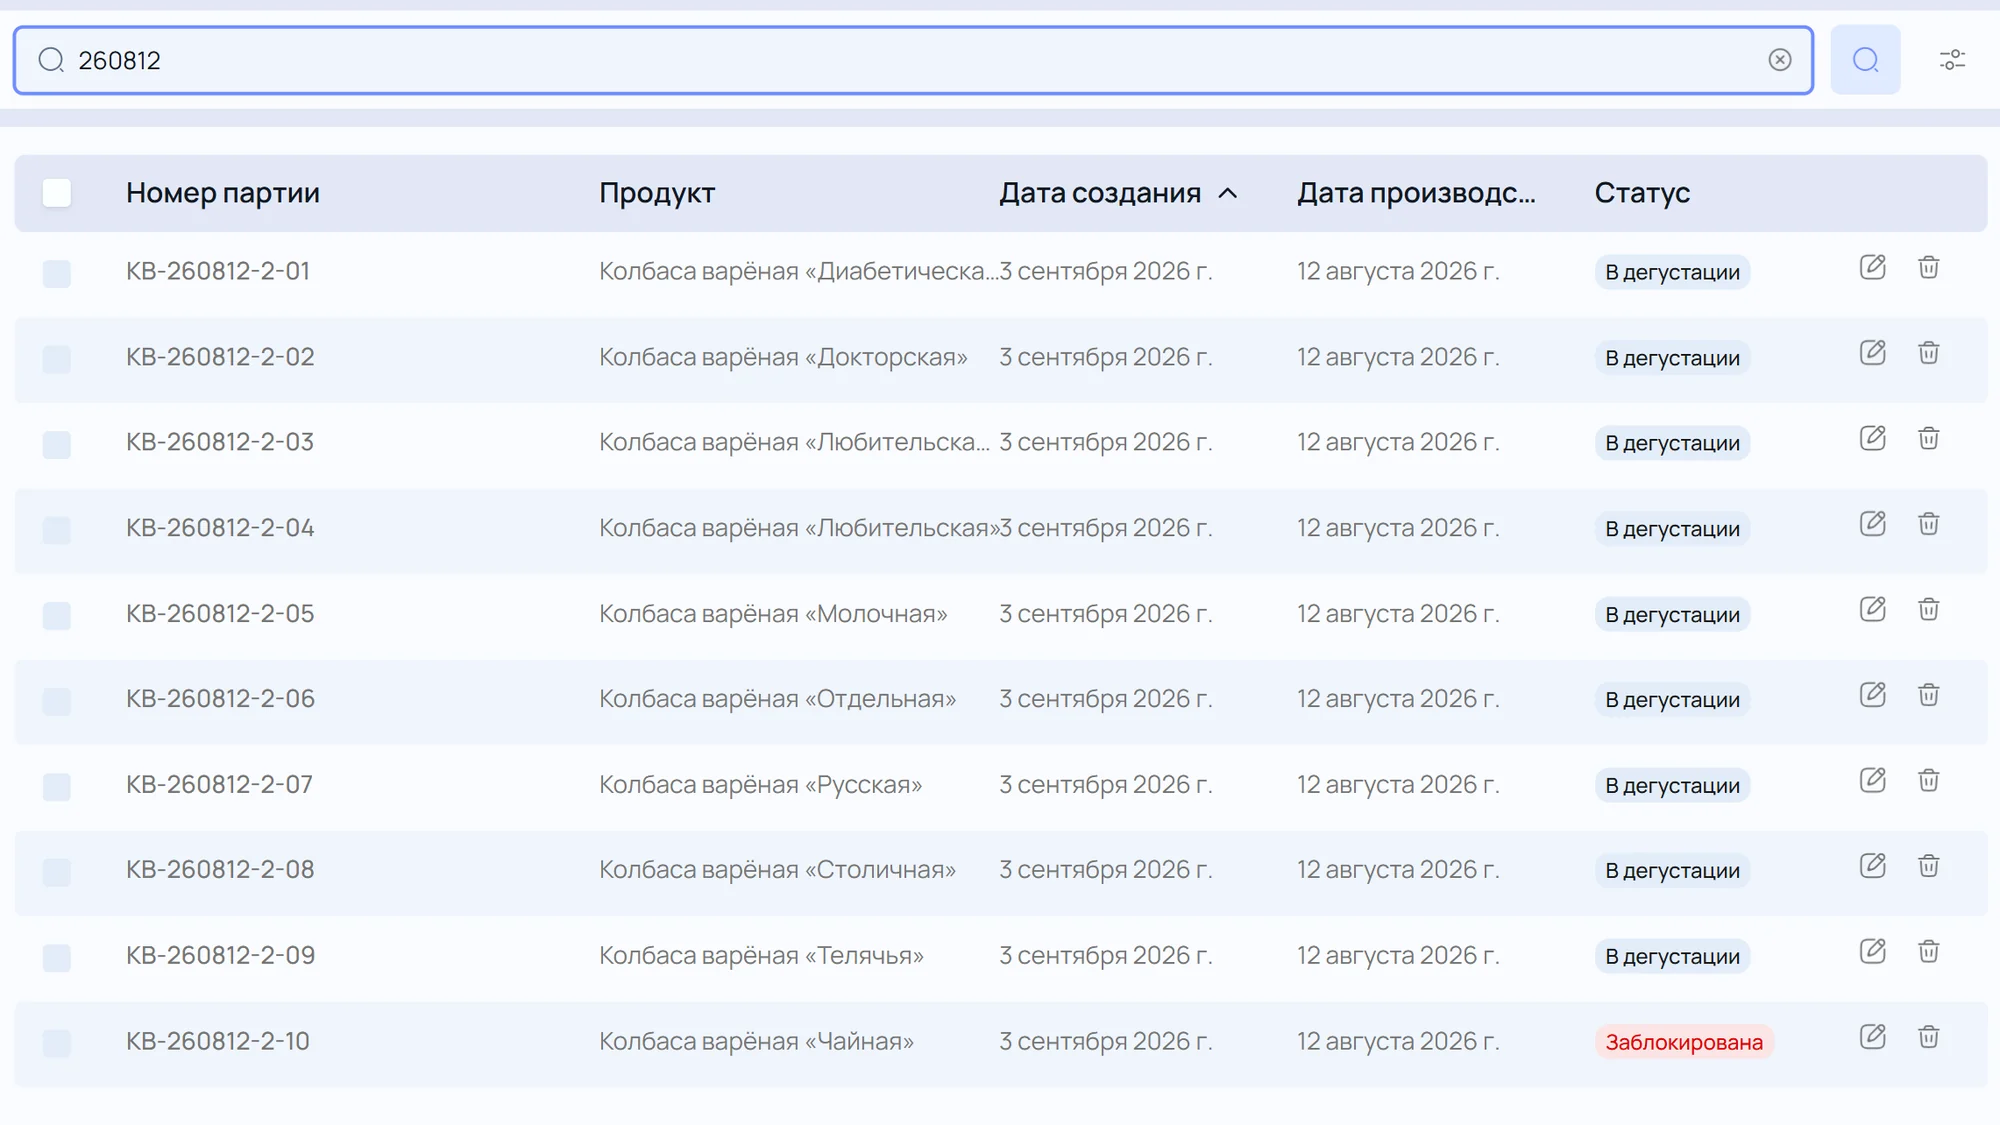This screenshot has width=2000, height=1125.
Task: Click into the search field containing 260812
Action: (x=913, y=60)
